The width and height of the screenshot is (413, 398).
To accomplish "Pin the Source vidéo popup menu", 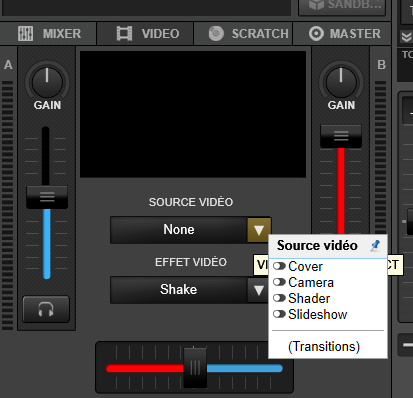I will [375, 246].
